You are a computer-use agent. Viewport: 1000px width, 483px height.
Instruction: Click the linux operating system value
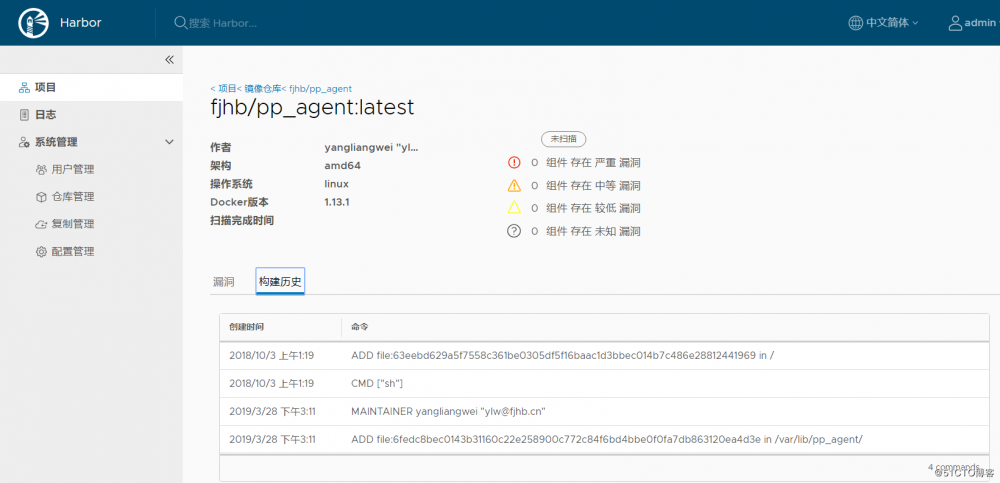point(336,184)
